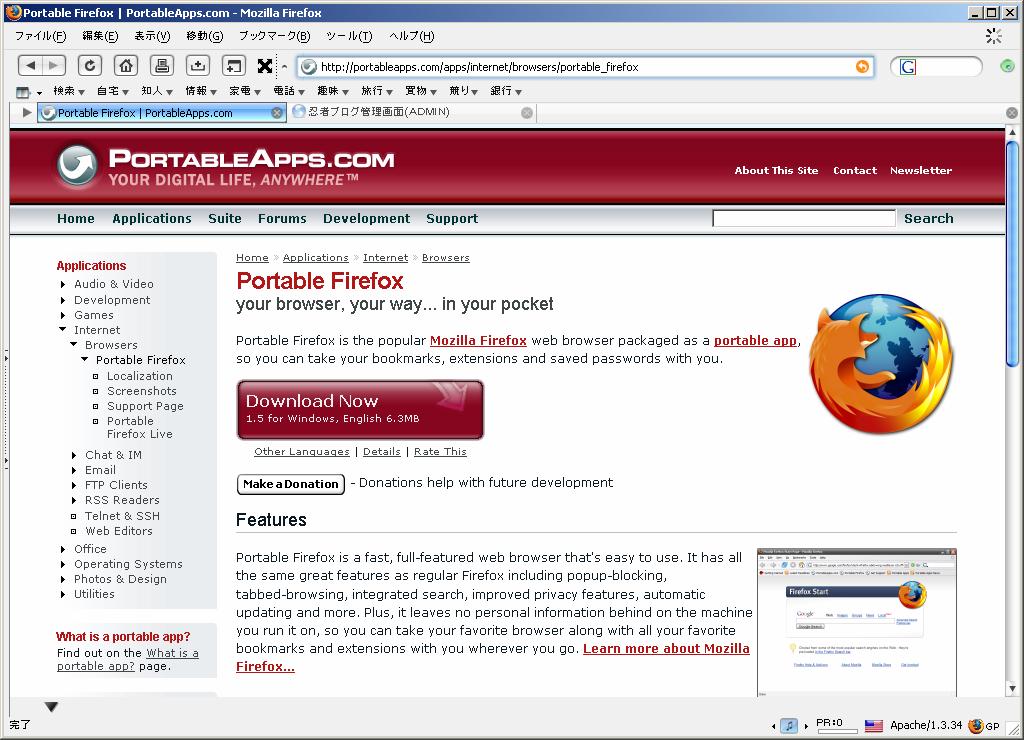Open the ブックマーク(B) menu
1024x740 pixels.
click(x=274, y=36)
